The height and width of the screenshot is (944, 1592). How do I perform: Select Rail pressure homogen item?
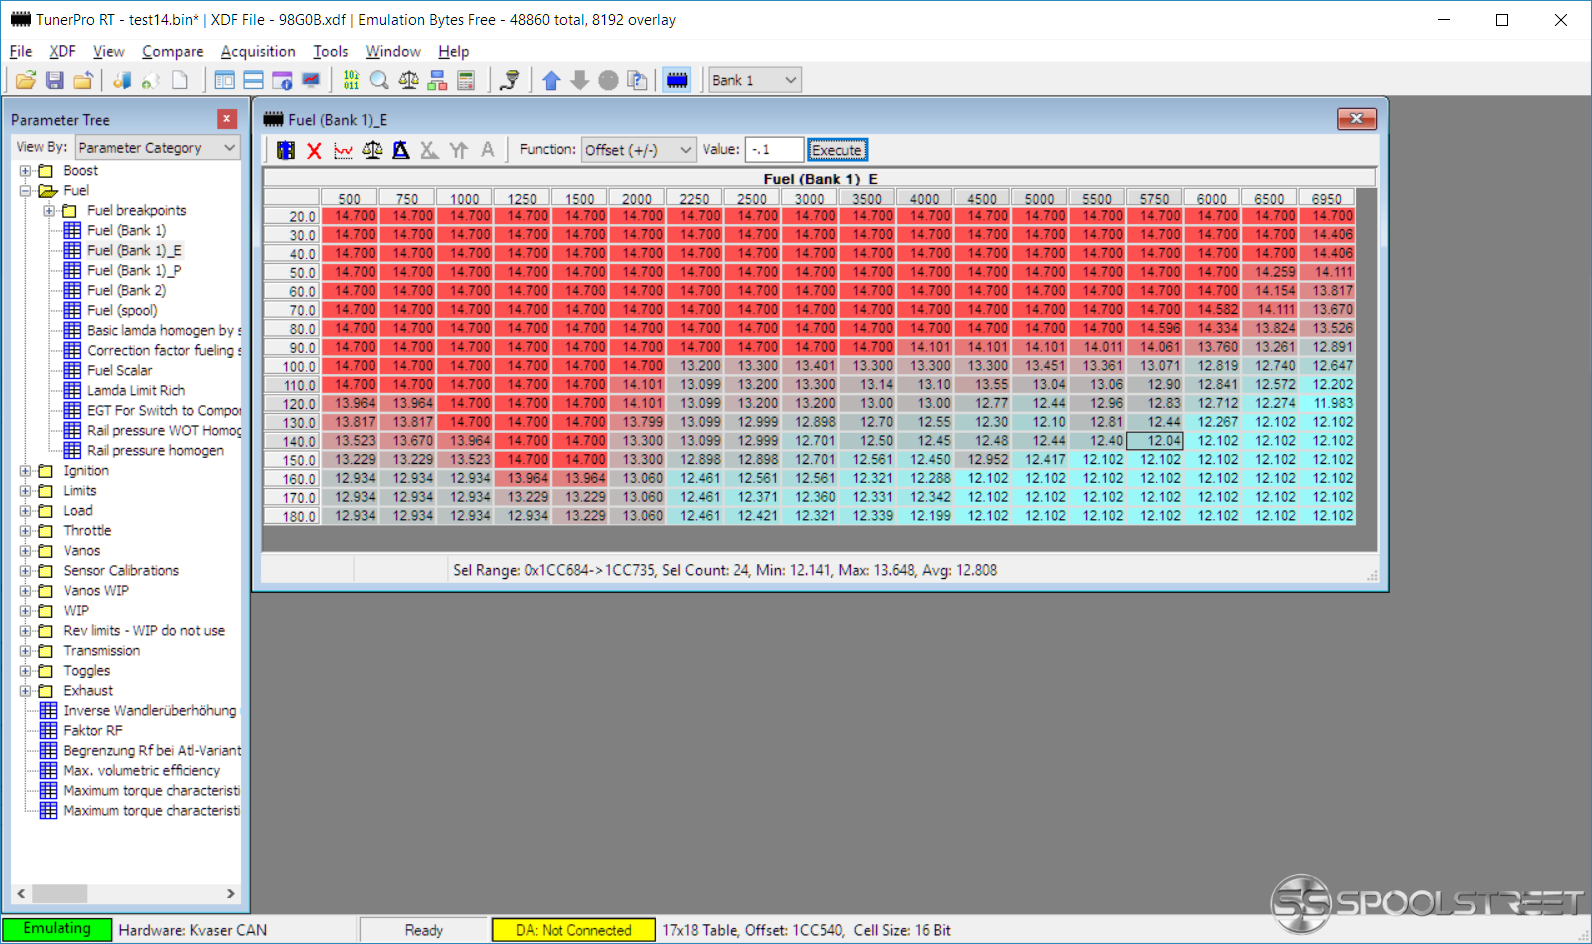click(x=155, y=451)
